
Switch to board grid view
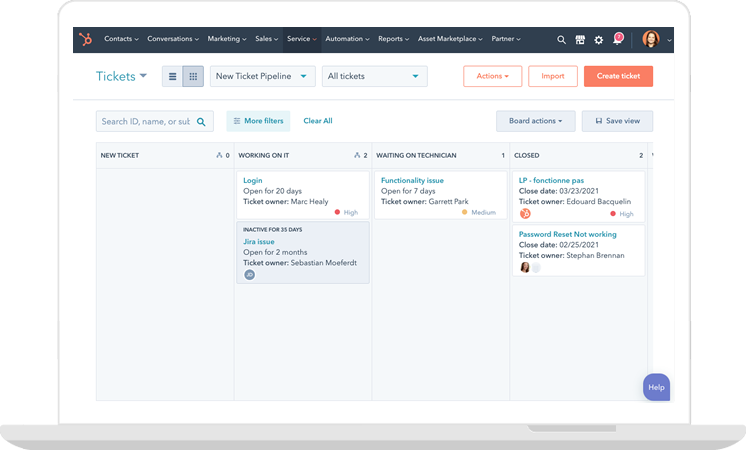coord(193,76)
